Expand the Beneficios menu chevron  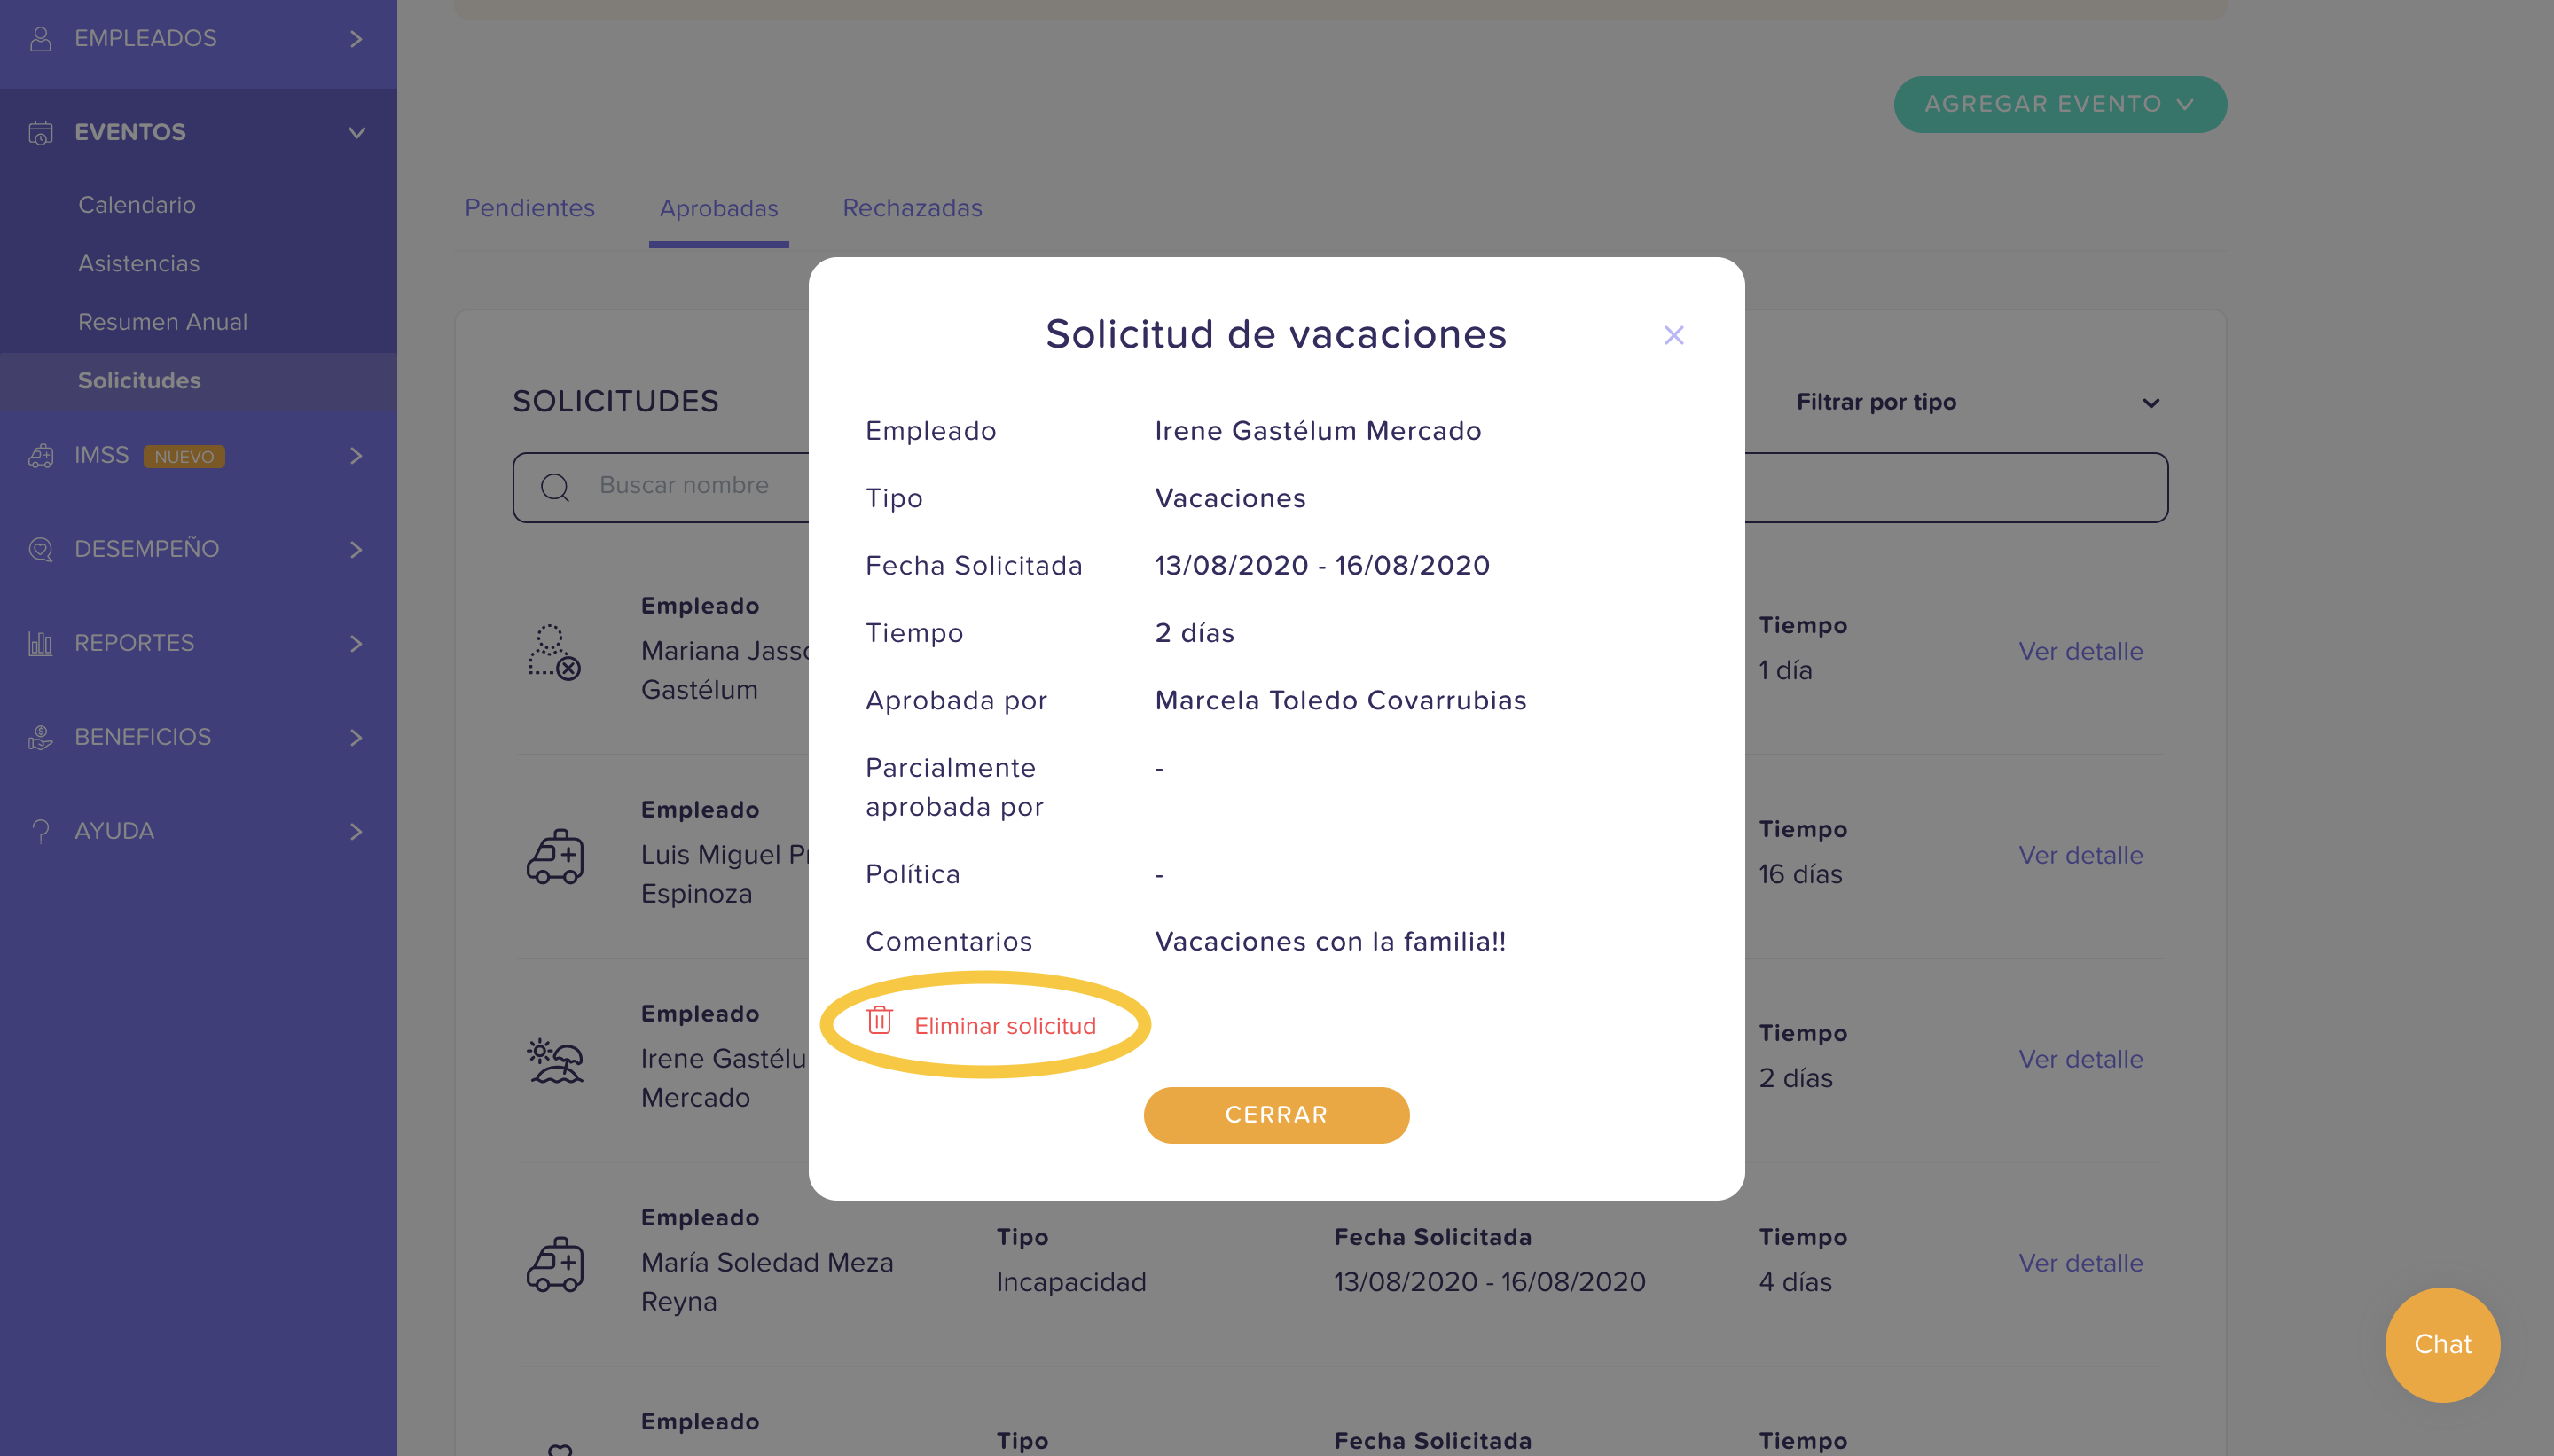(x=356, y=737)
